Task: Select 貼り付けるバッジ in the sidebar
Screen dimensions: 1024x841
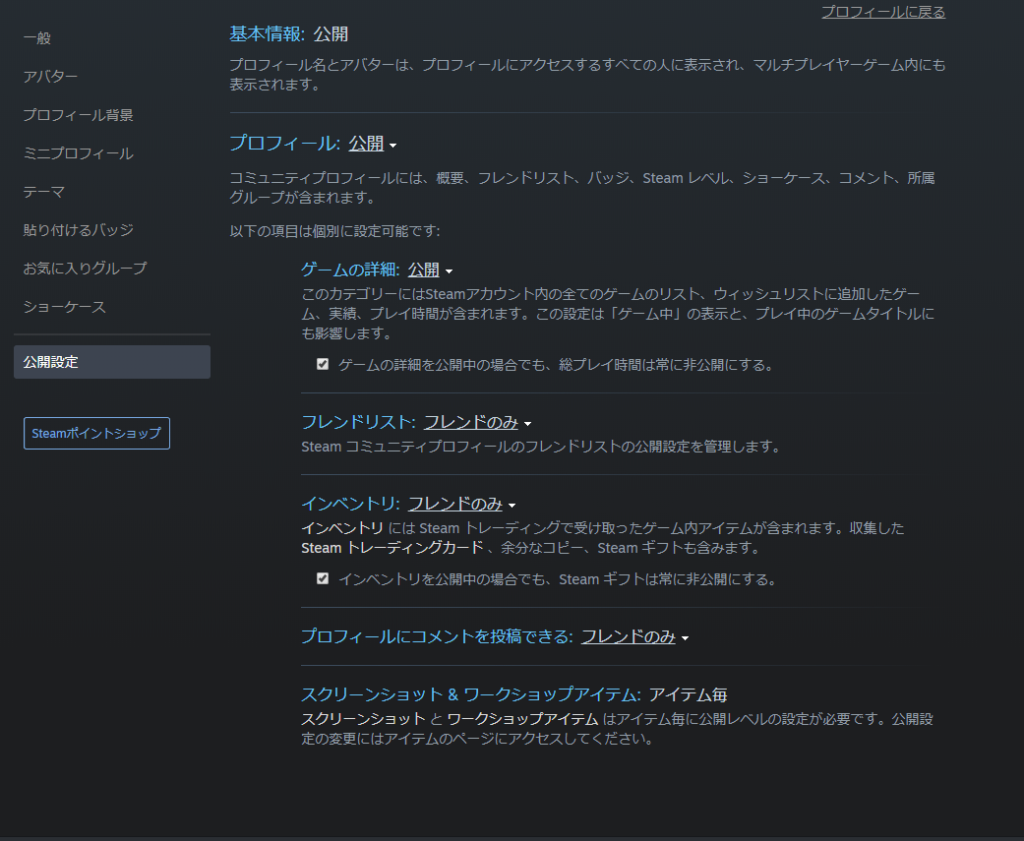Action: point(78,230)
